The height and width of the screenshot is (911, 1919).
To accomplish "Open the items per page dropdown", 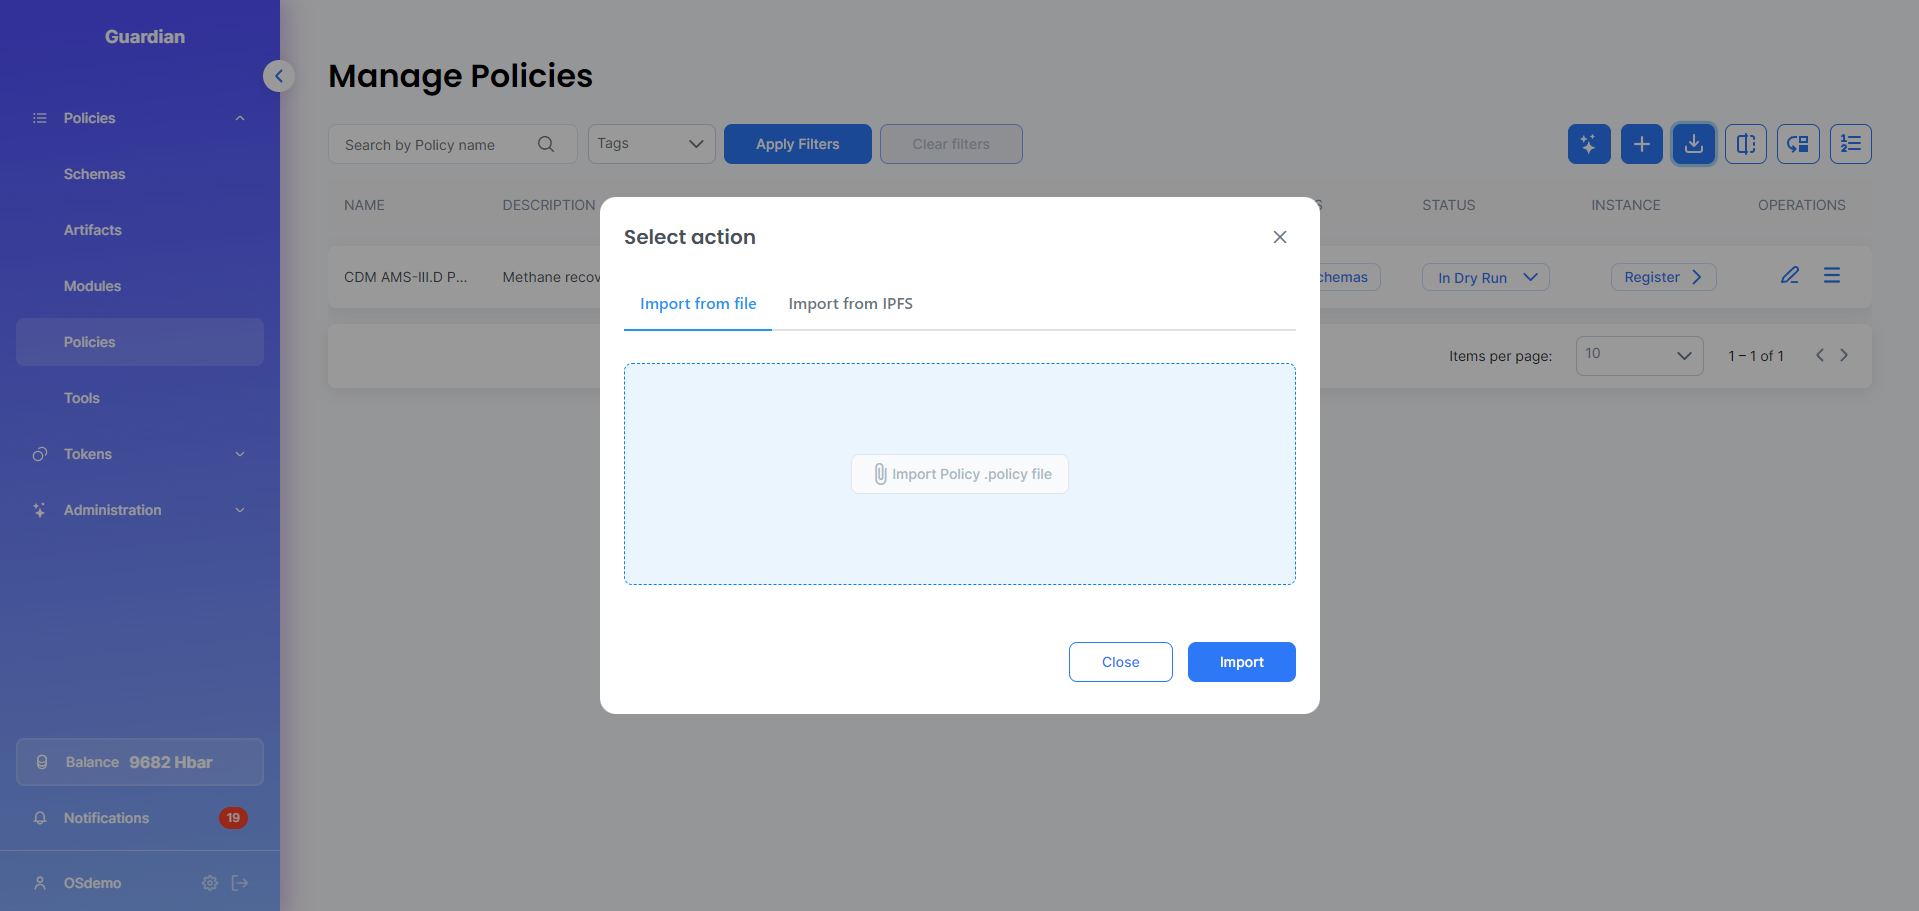I will pyautogui.click(x=1638, y=356).
